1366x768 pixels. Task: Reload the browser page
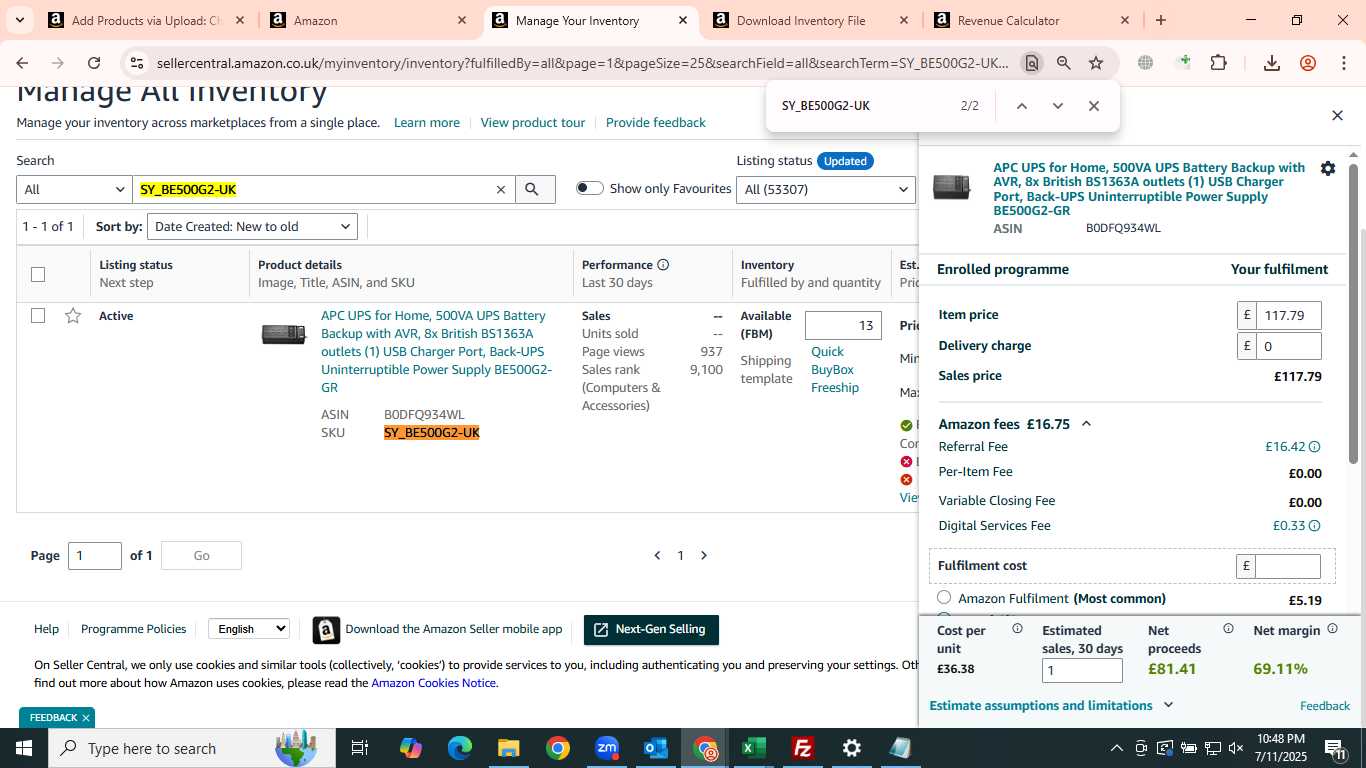point(93,63)
